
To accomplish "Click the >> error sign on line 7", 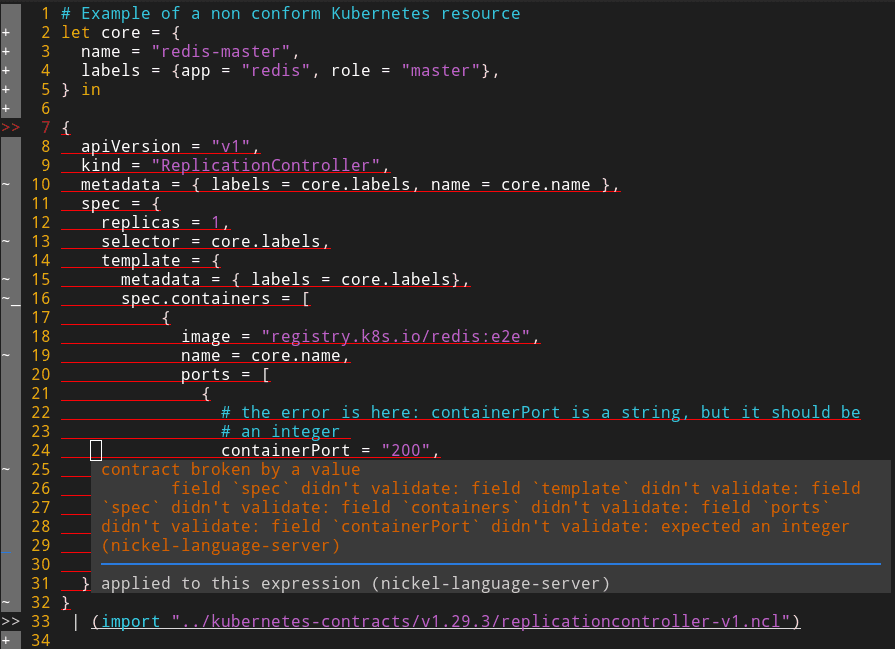I will click(x=10, y=127).
